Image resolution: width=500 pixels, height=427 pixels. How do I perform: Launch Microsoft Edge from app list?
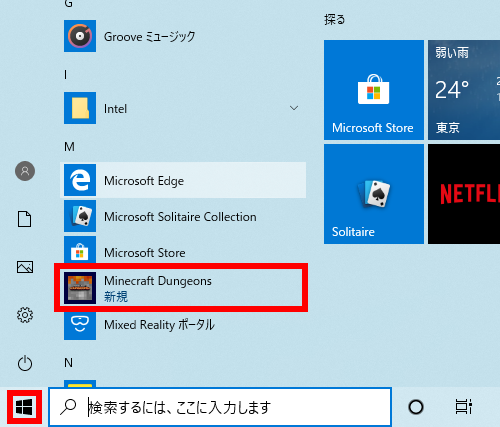pyautogui.click(x=183, y=180)
